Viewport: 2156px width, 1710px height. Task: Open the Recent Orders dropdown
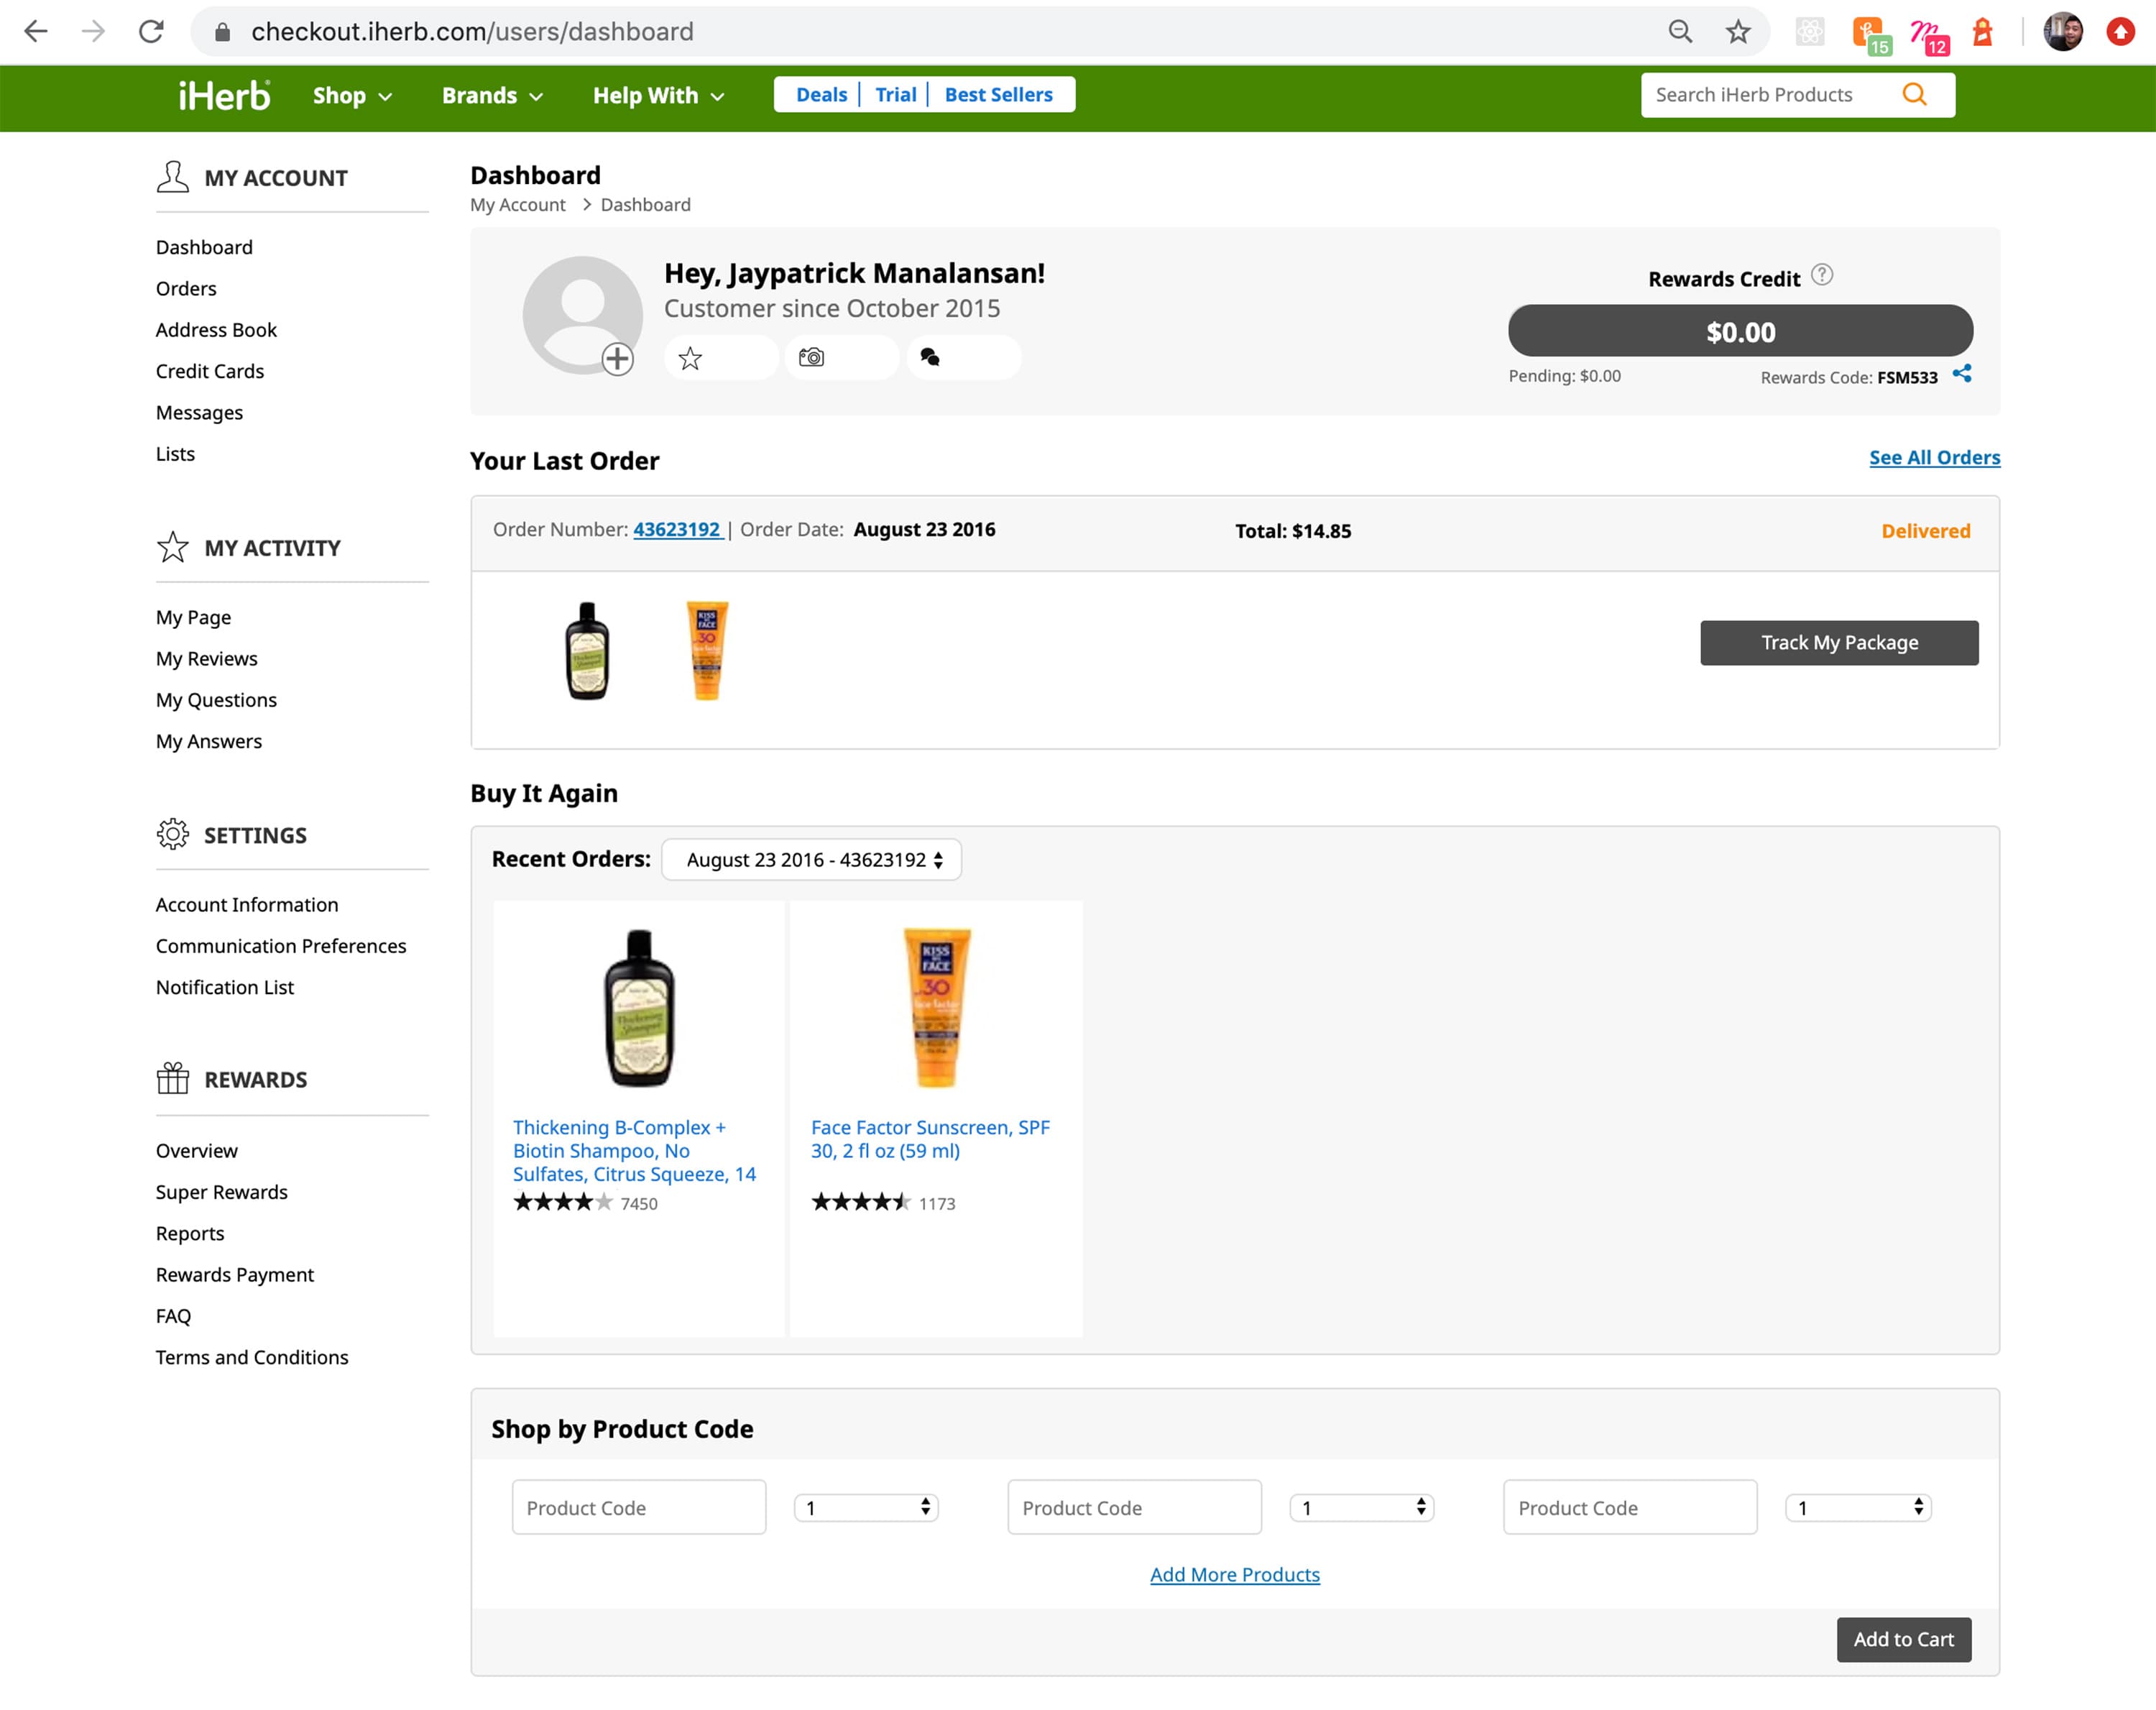click(x=811, y=859)
